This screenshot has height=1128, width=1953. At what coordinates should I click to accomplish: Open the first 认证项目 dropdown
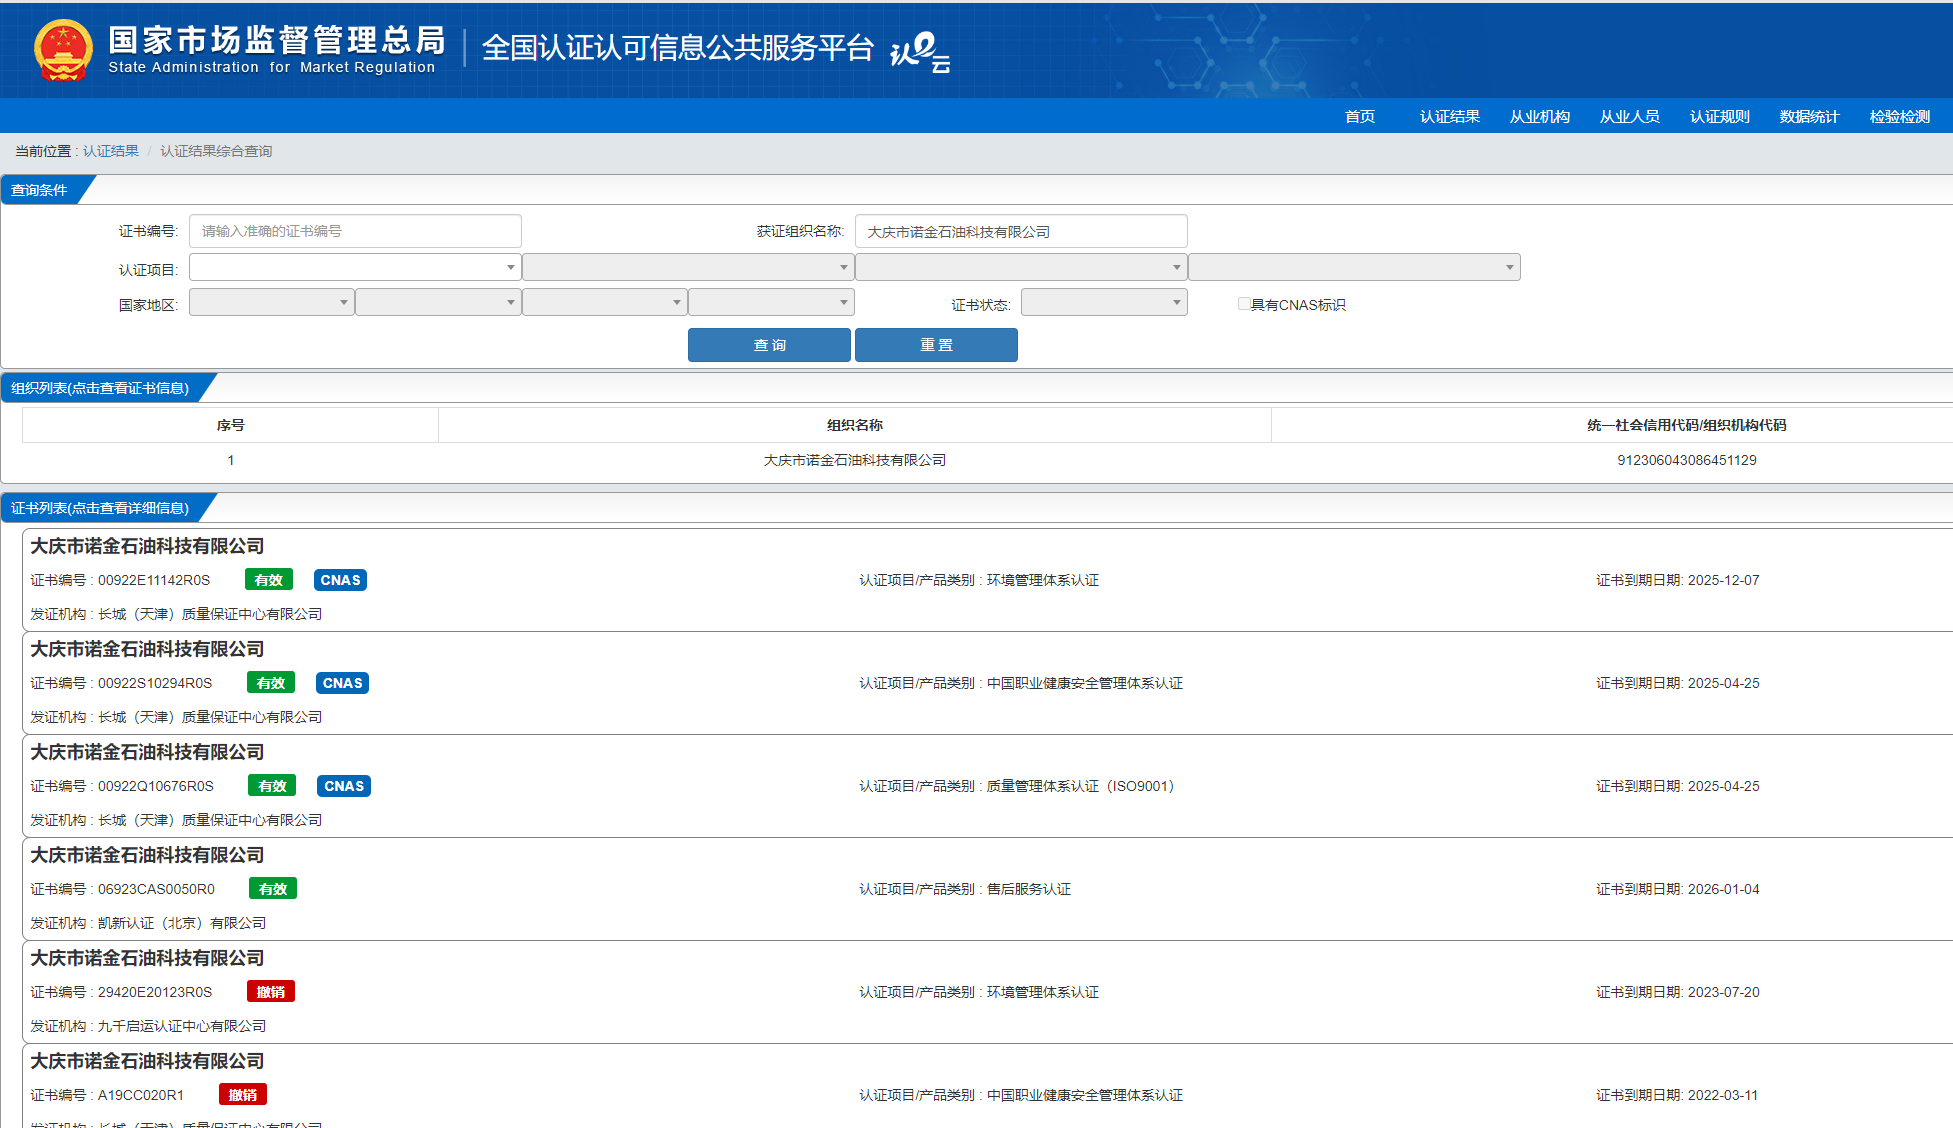click(354, 267)
